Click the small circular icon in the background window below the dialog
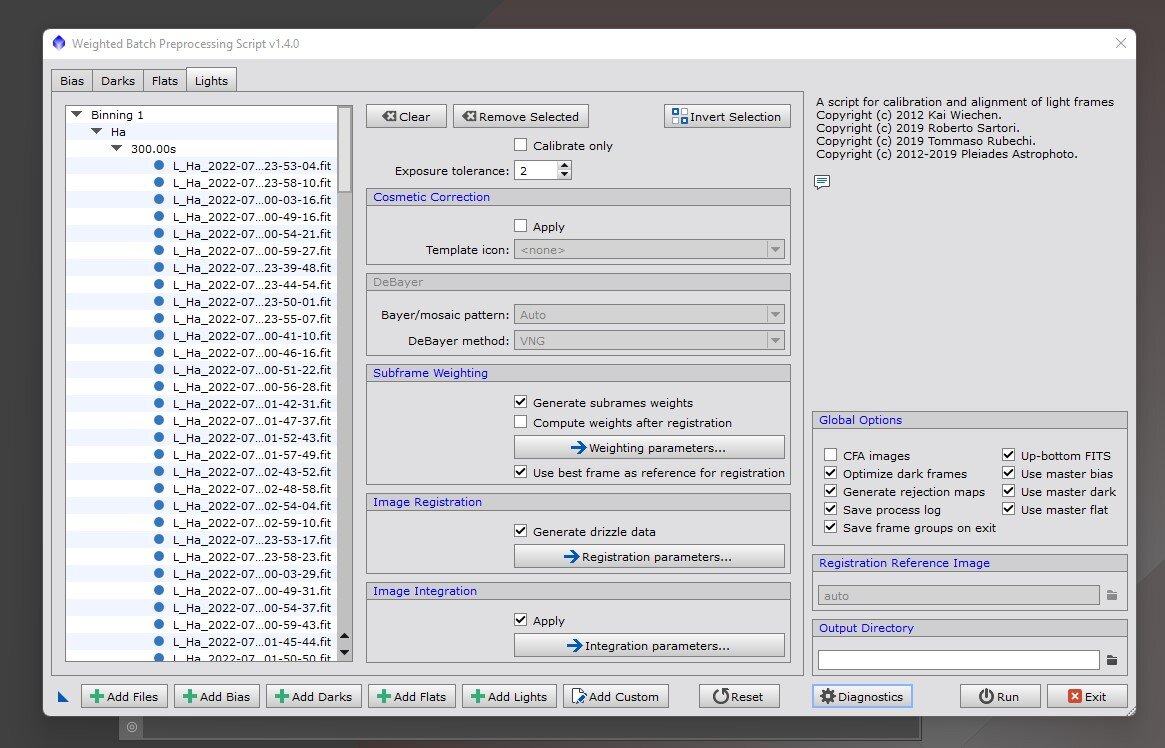 click(x=132, y=727)
